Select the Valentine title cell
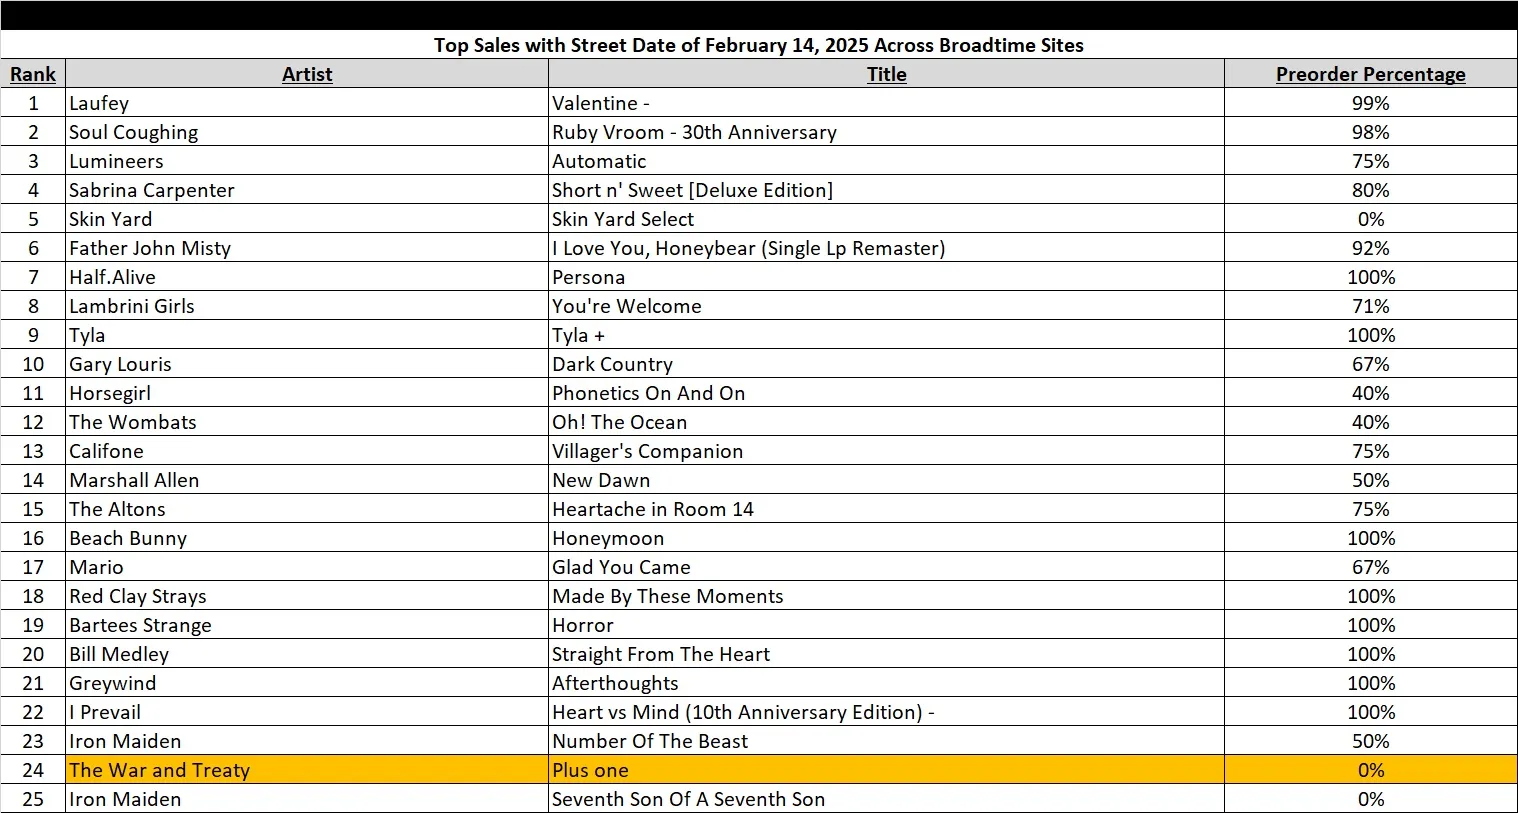Screen dimensions: 1518x813 [x=886, y=103]
